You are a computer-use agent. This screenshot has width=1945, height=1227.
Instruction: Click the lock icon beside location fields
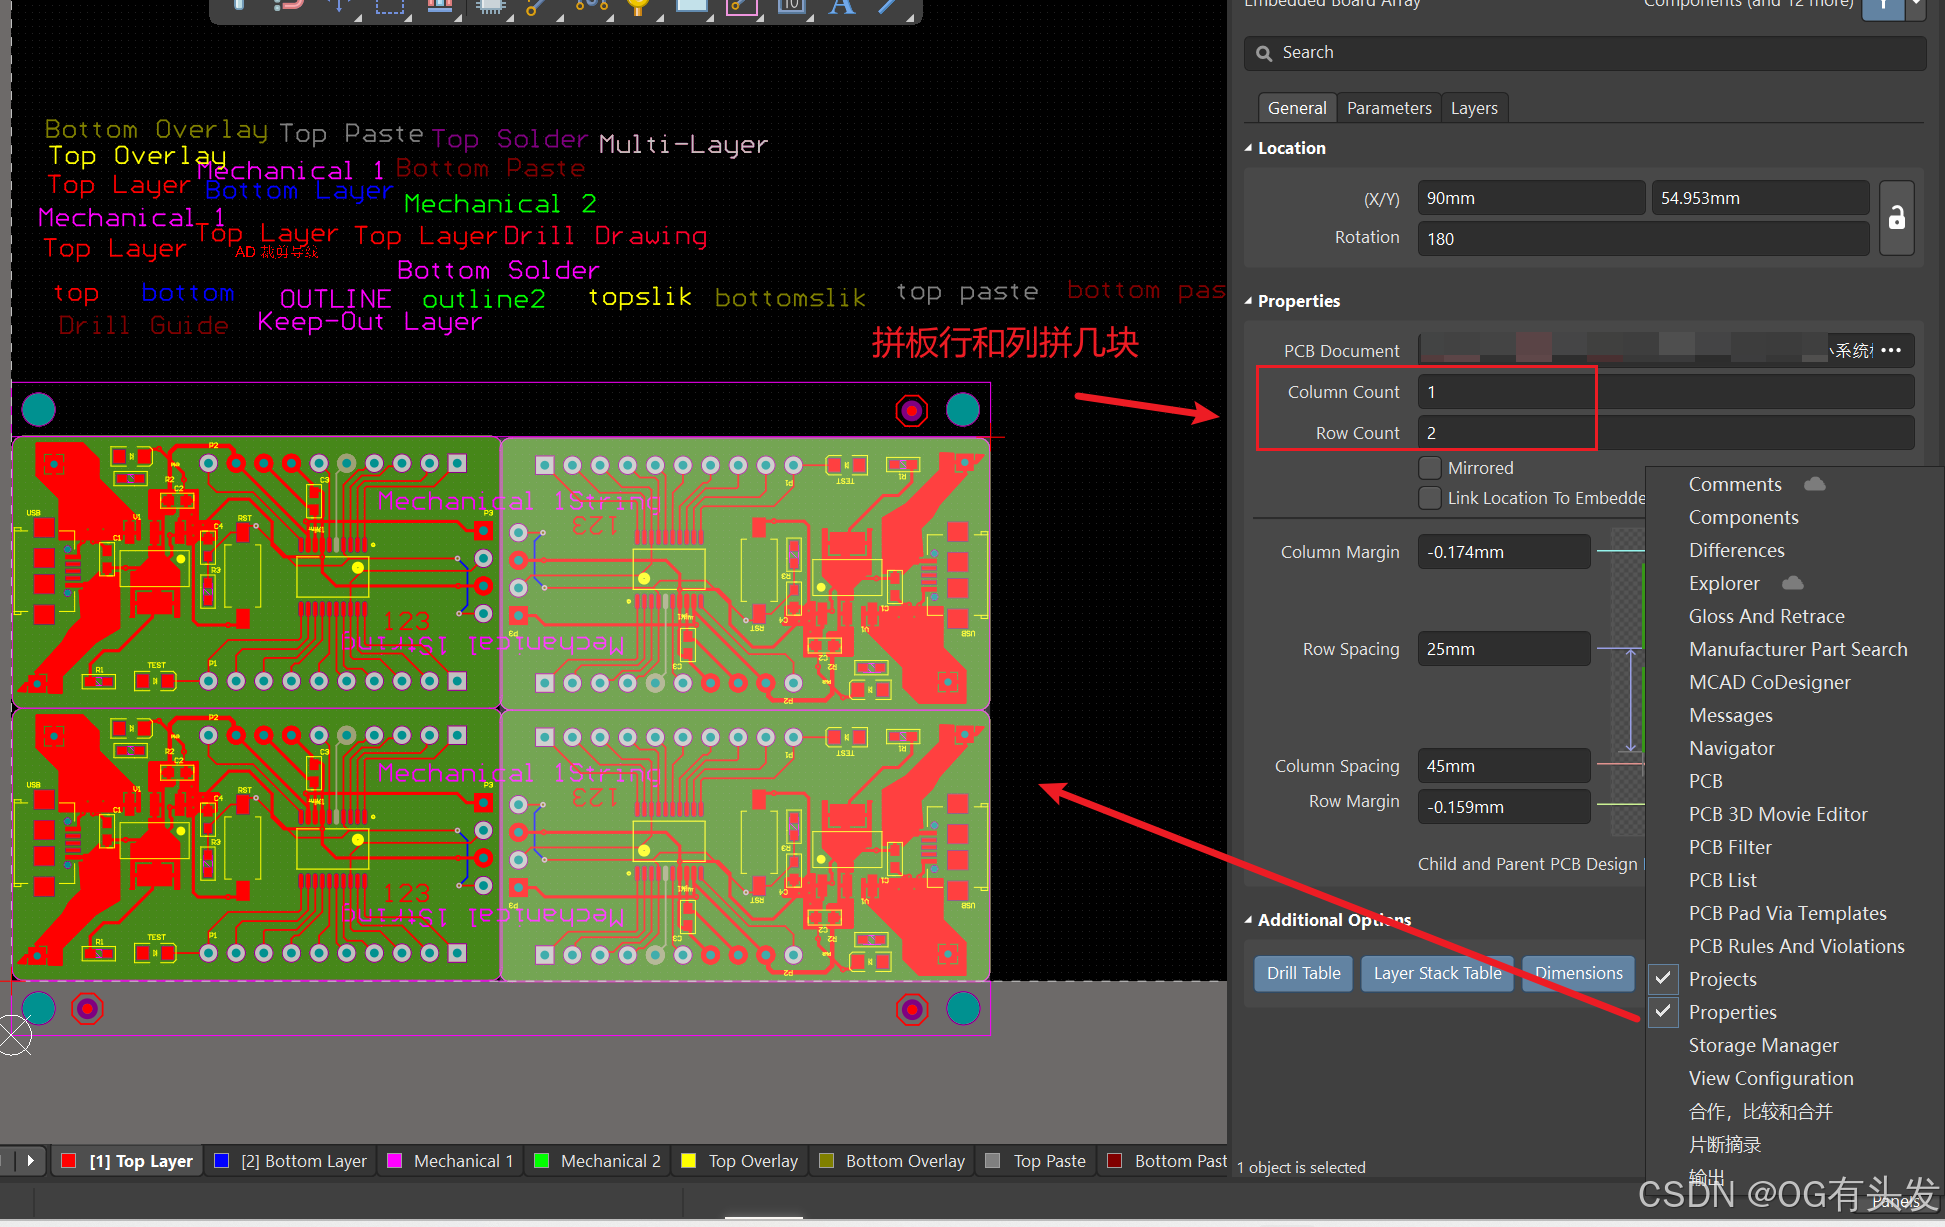pyautogui.click(x=1896, y=218)
